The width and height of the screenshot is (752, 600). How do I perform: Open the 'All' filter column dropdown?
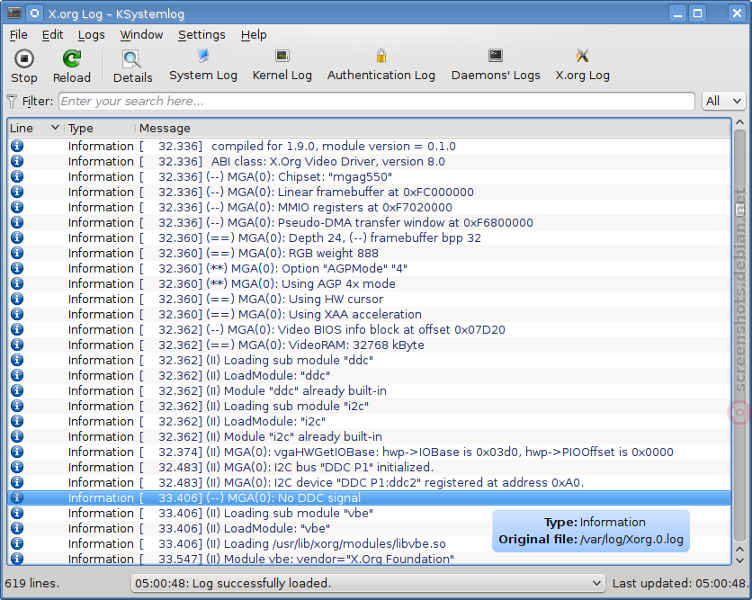pyautogui.click(x=723, y=101)
